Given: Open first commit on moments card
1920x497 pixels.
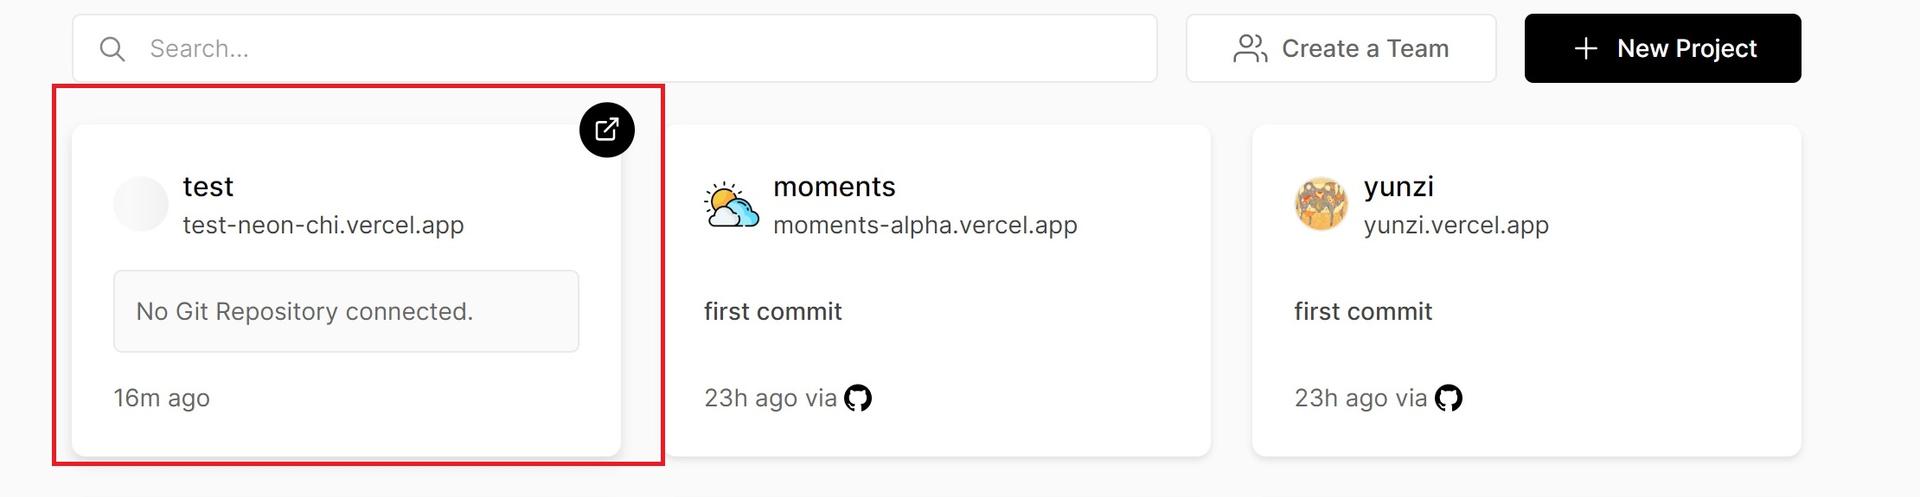Looking at the screenshot, I should tap(773, 312).
